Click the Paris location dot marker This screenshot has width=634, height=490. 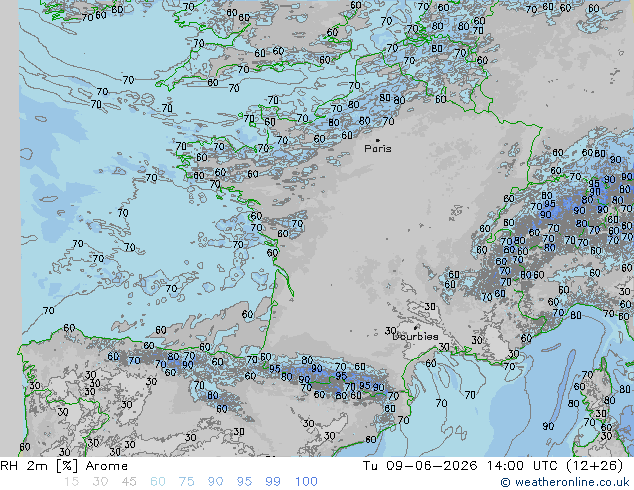click(378, 140)
